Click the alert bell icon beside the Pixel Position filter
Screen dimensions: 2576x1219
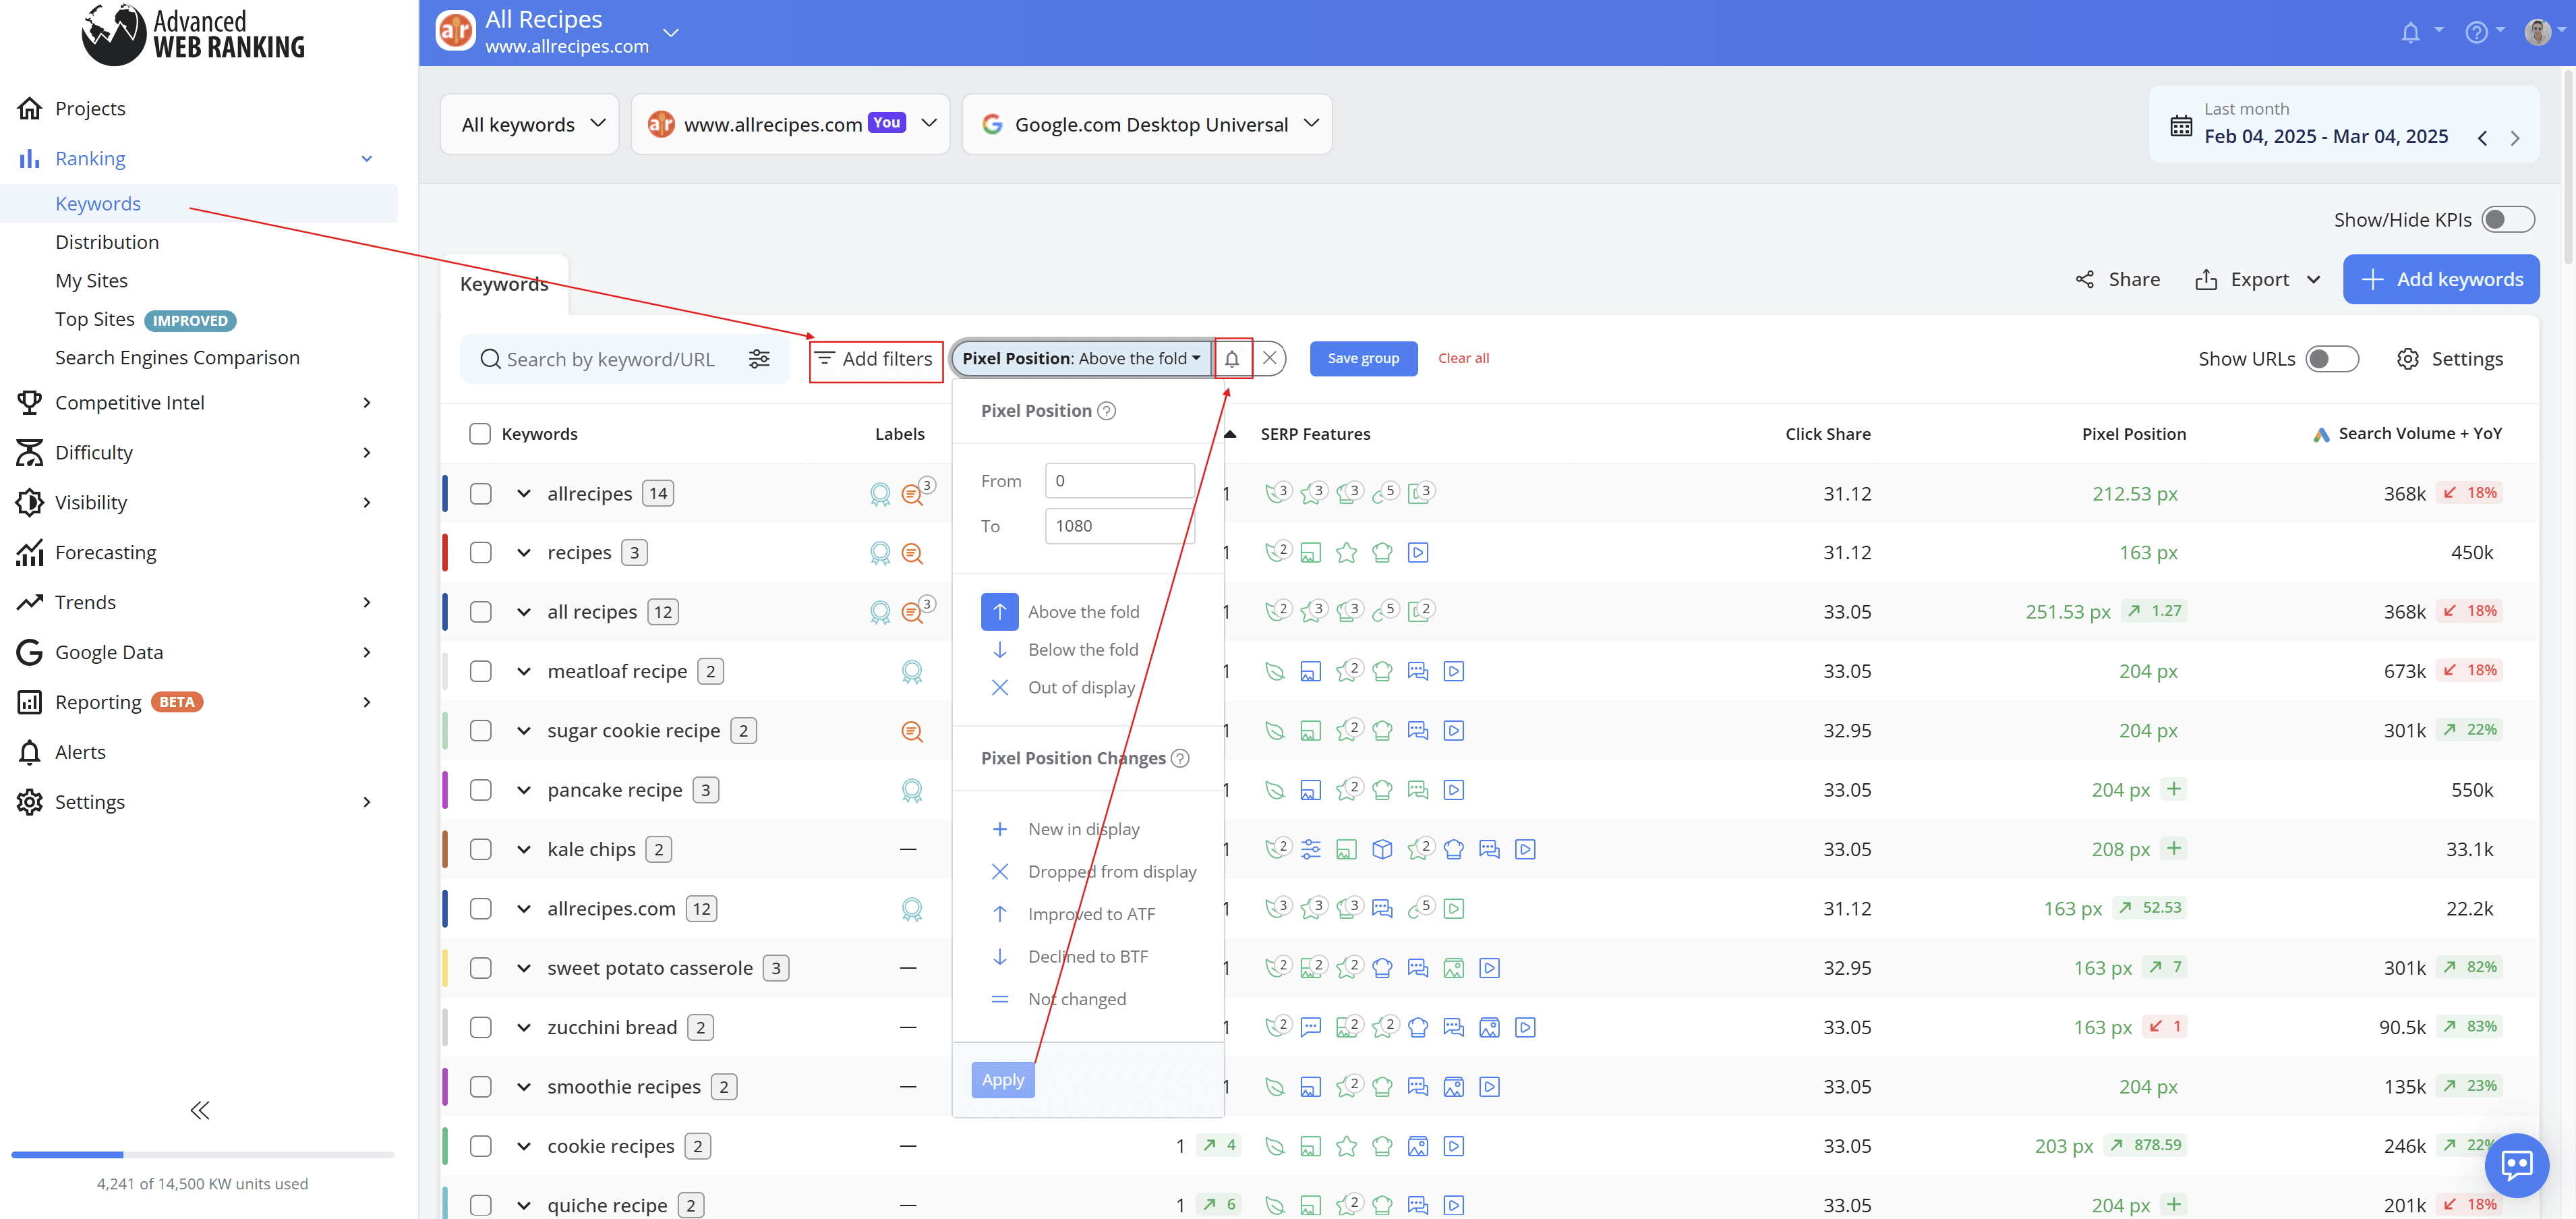[1232, 358]
